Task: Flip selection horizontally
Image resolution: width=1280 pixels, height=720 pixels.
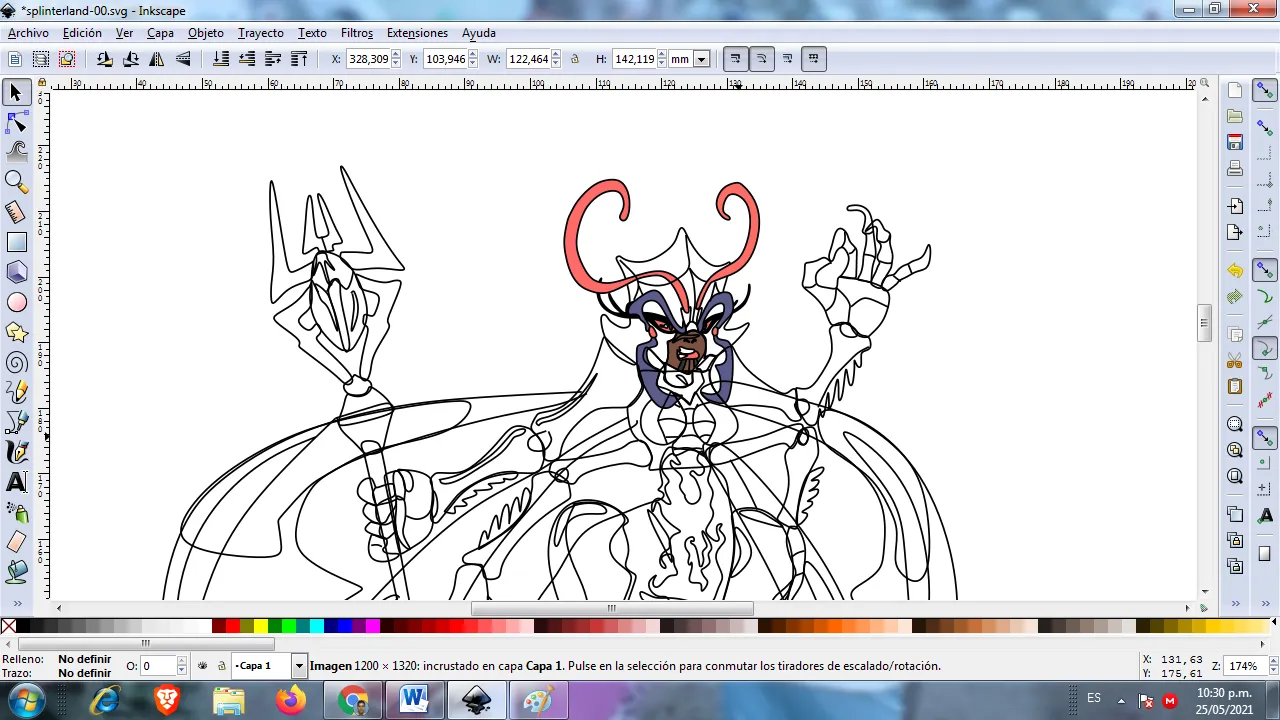Action: (157, 59)
